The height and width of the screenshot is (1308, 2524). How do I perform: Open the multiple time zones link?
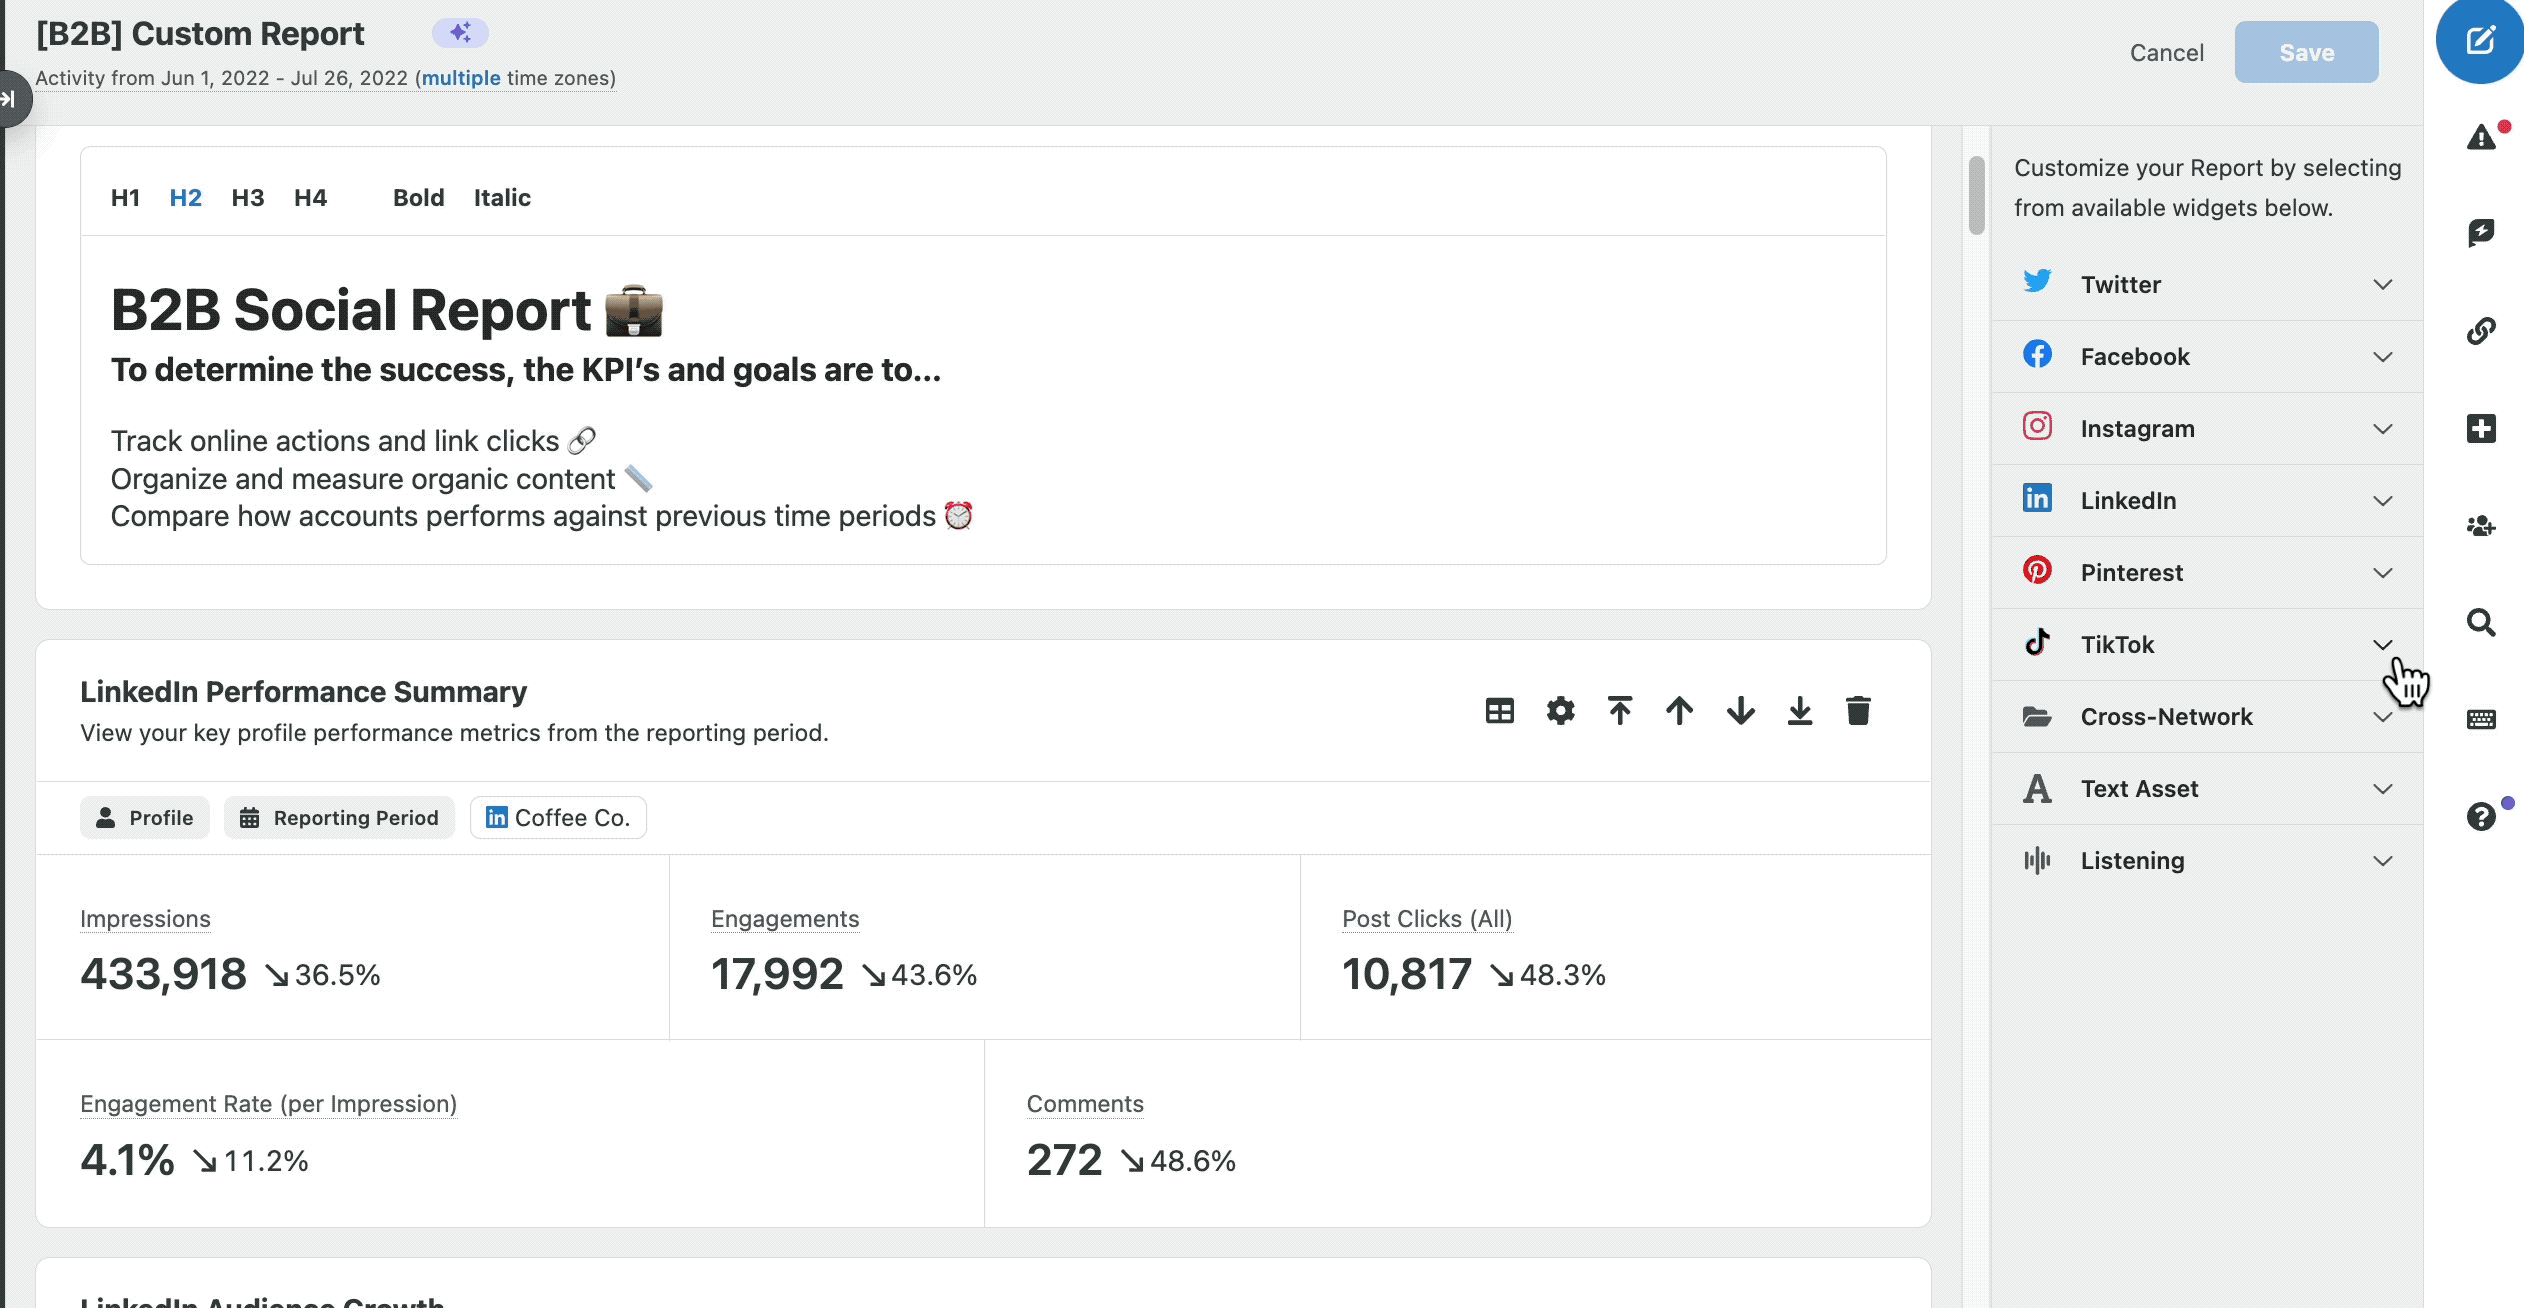click(461, 78)
